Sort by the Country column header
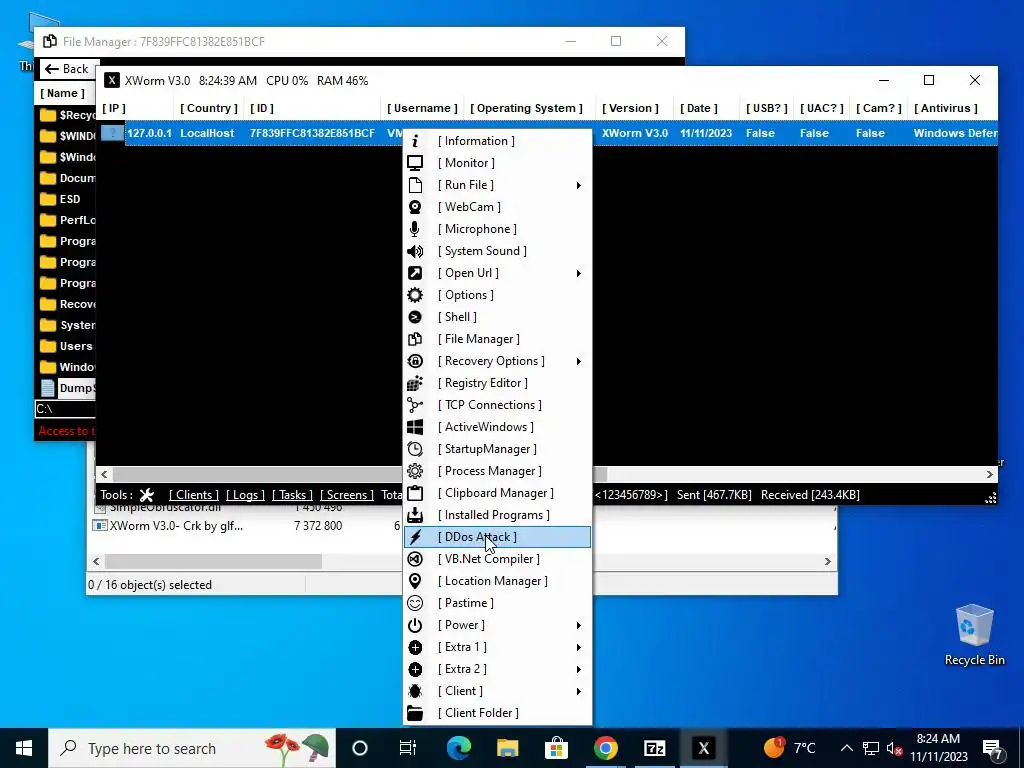This screenshot has width=1024, height=768. tap(209, 108)
